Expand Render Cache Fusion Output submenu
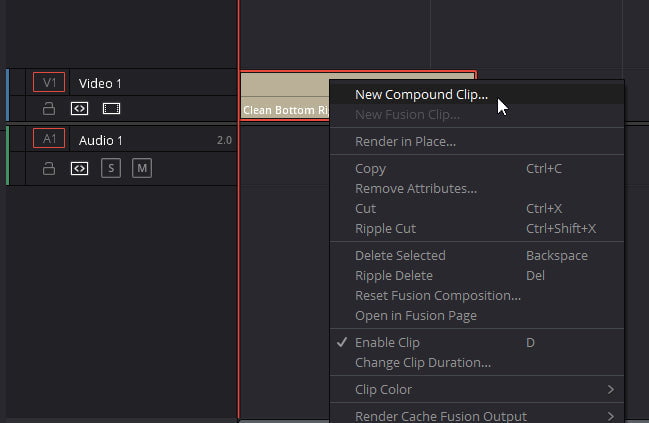 point(477,415)
